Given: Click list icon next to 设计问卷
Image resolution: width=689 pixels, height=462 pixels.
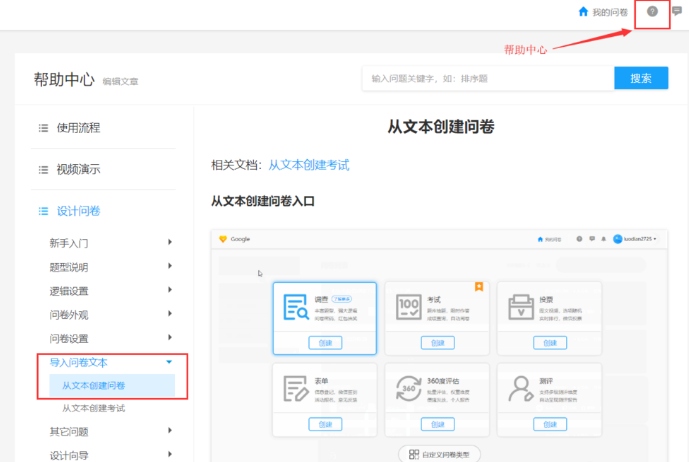Looking at the screenshot, I should pos(43,211).
